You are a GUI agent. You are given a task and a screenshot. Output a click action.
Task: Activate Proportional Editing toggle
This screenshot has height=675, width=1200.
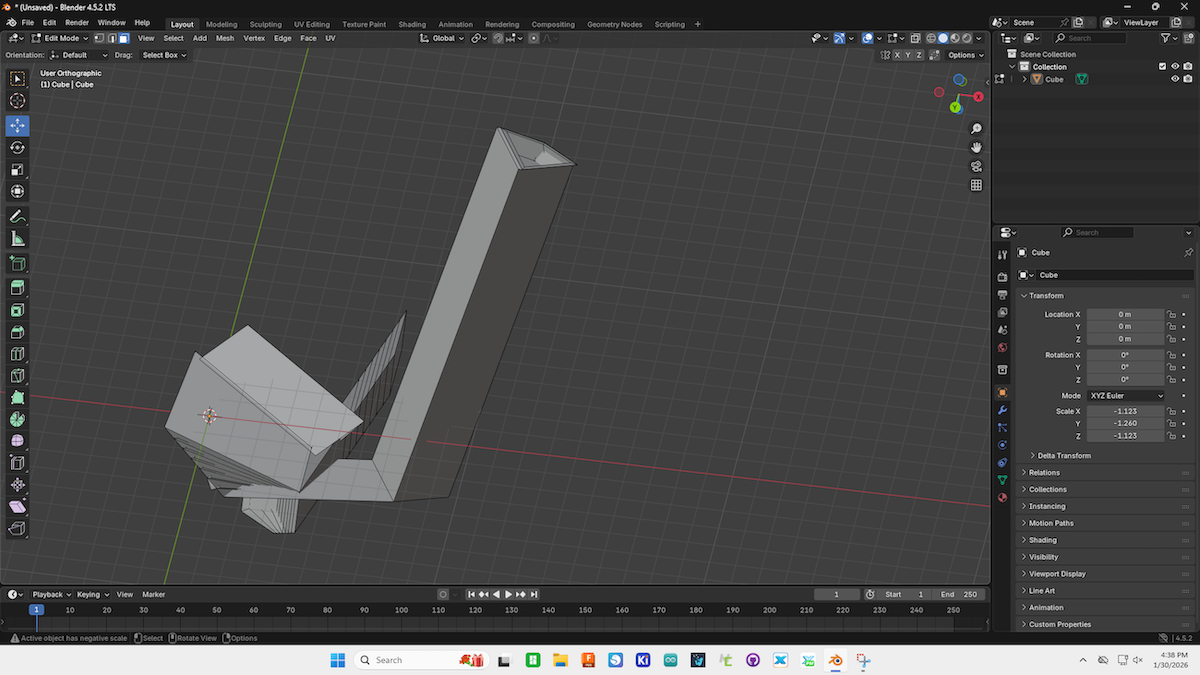click(x=533, y=38)
